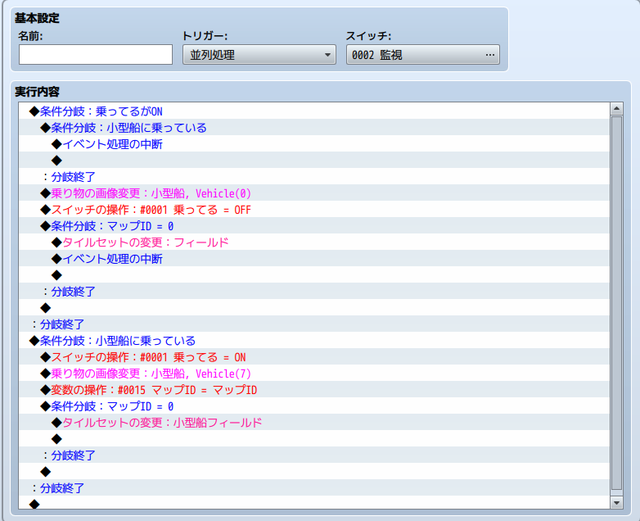Click the scrollbar up arrow in 実行内容
Viewport: 640px width, 521px height.
tap(616, 109)
